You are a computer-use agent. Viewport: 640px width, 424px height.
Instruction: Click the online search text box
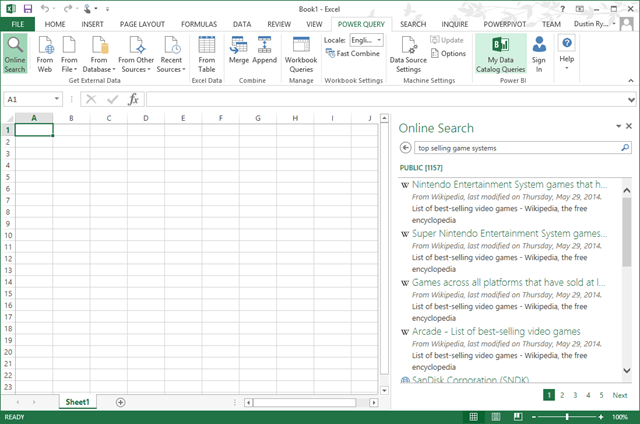point(516,148)
